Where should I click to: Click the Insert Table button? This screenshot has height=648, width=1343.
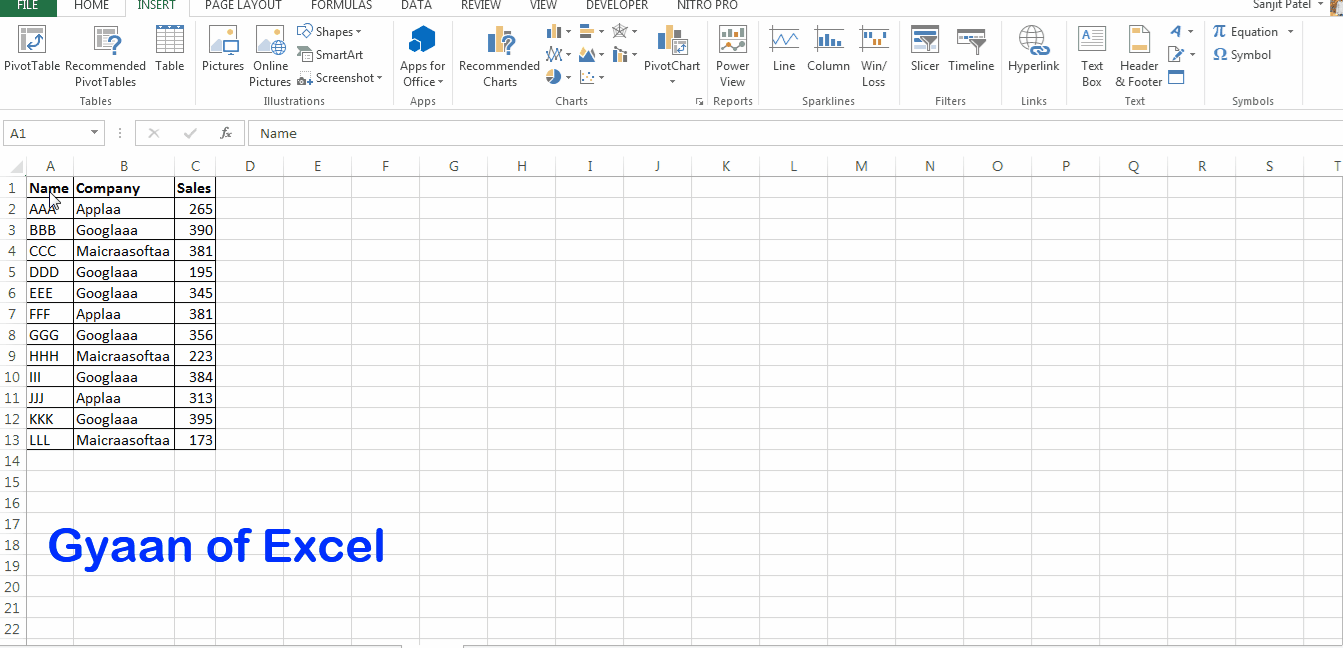169,50
